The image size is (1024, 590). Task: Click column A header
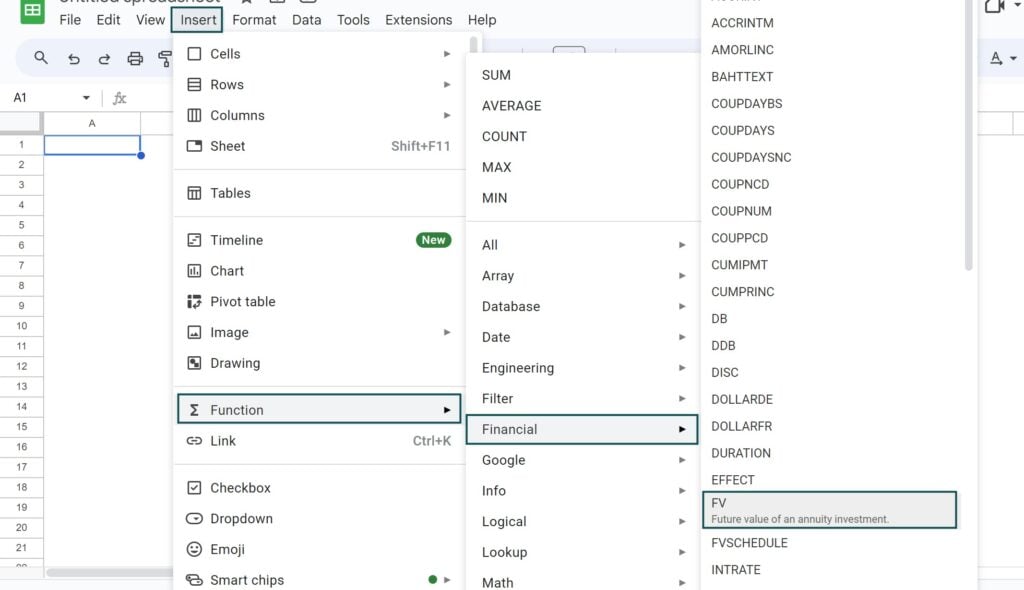(92, 123)
